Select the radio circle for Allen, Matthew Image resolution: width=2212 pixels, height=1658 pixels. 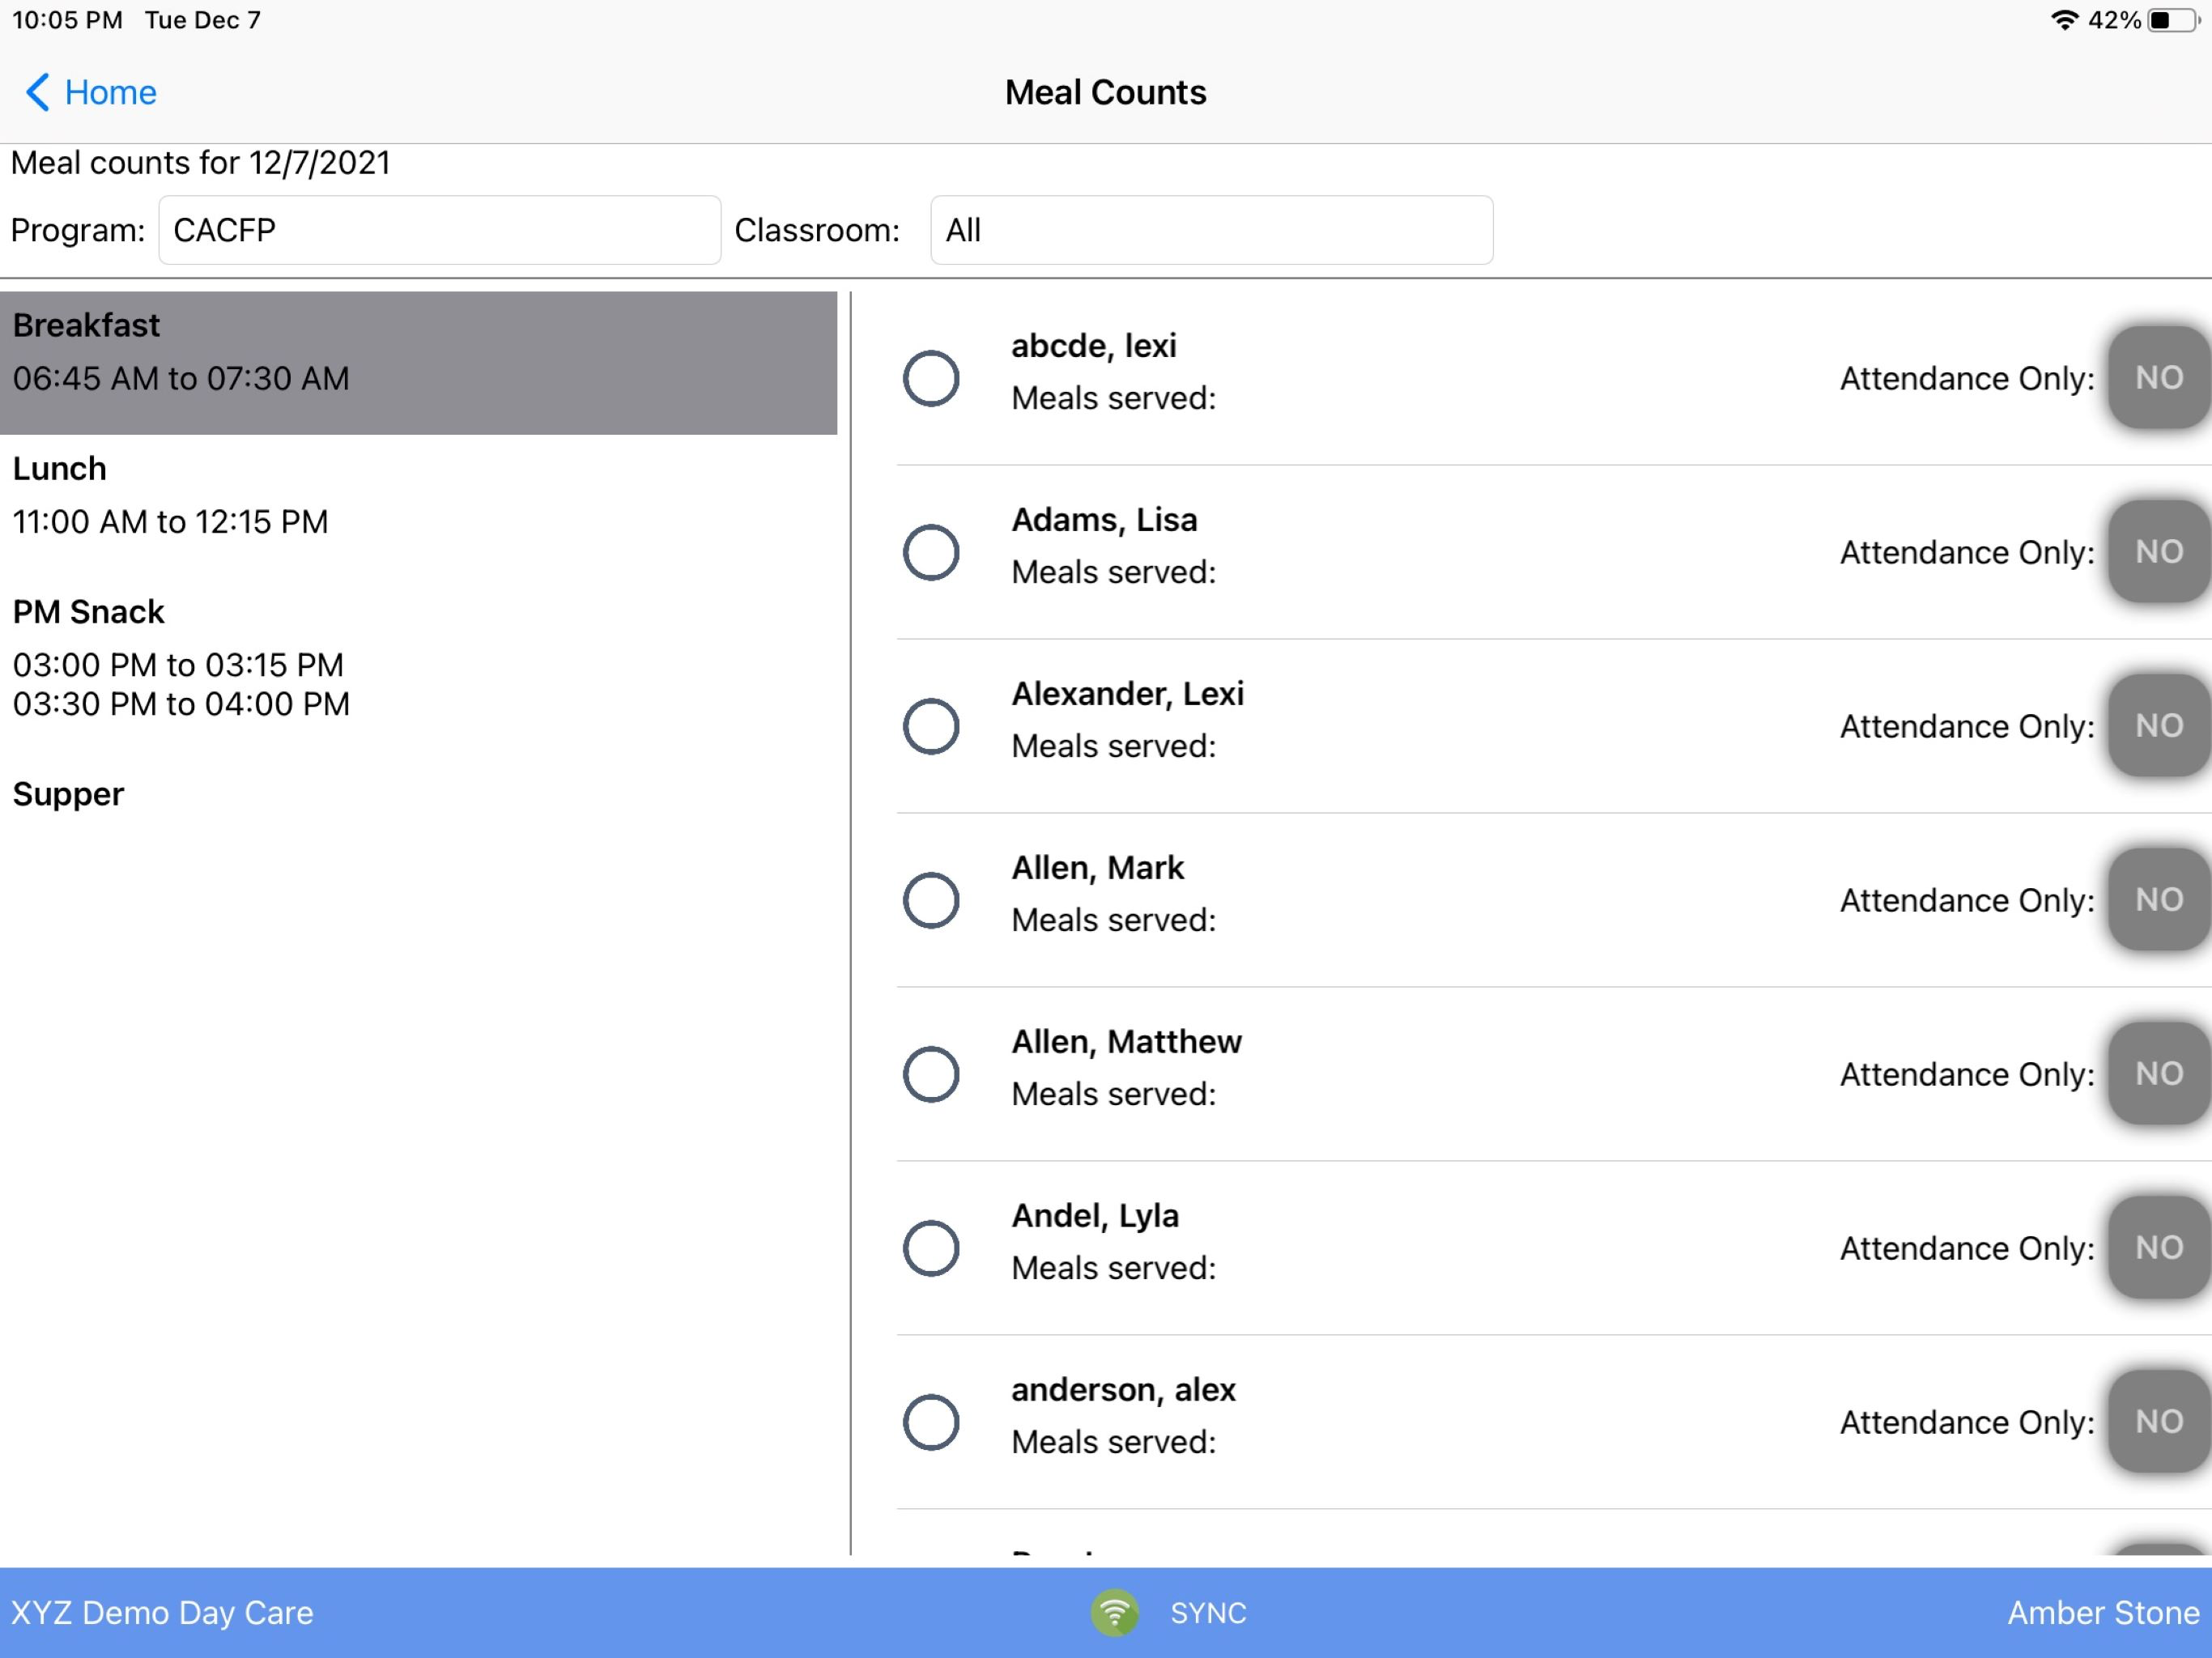(x=931, y=1074)
